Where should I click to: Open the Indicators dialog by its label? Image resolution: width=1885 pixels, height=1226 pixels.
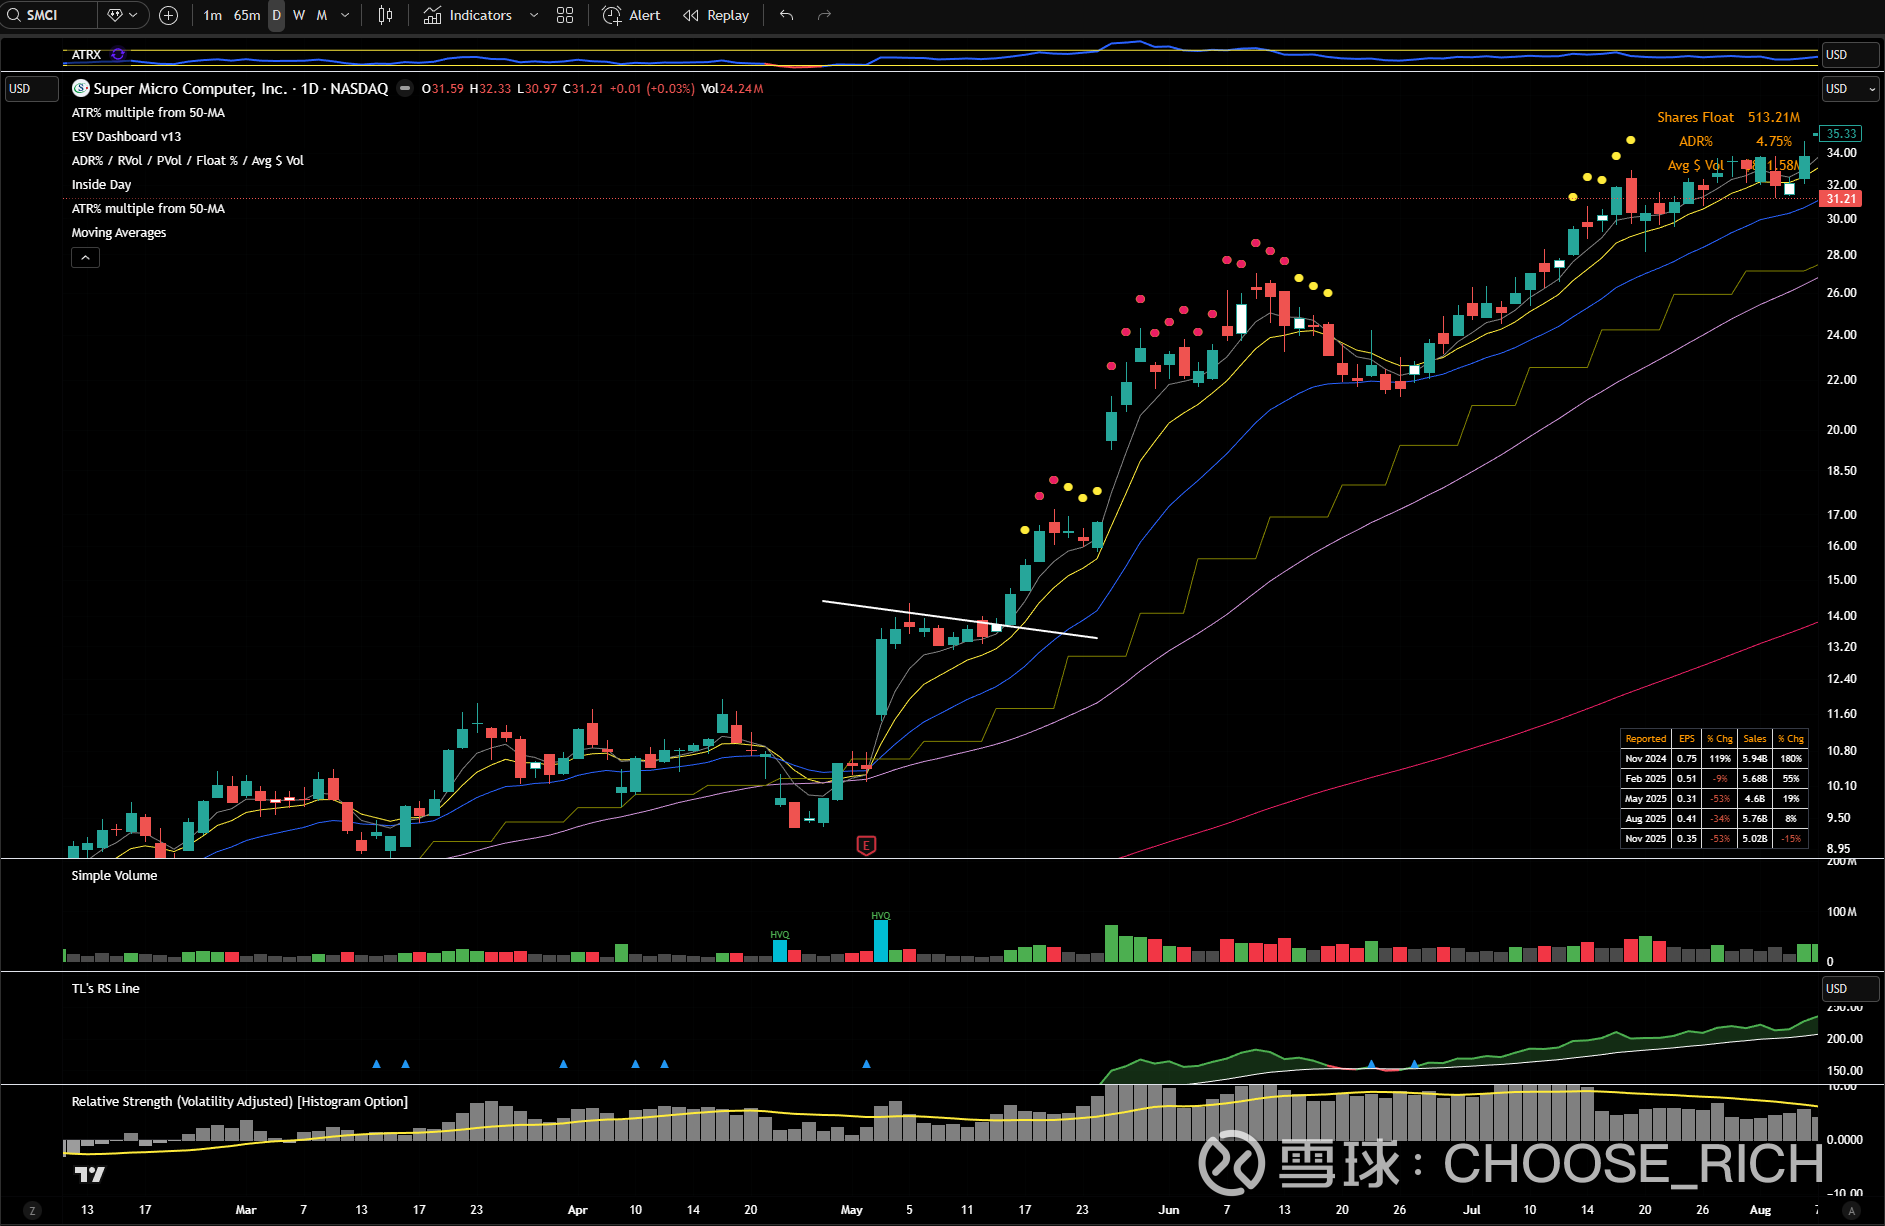click(480, 15)
